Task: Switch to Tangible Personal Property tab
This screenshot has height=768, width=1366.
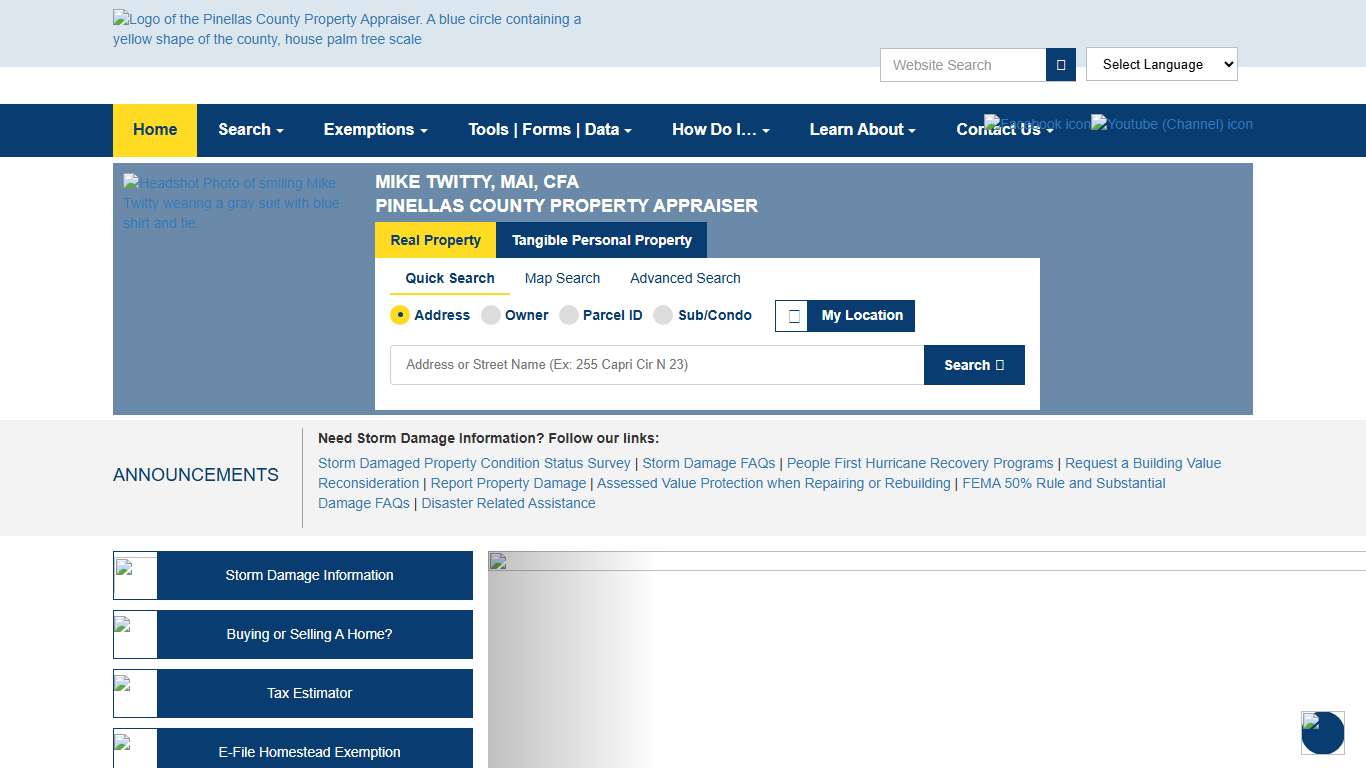Action: pos(601,240)
